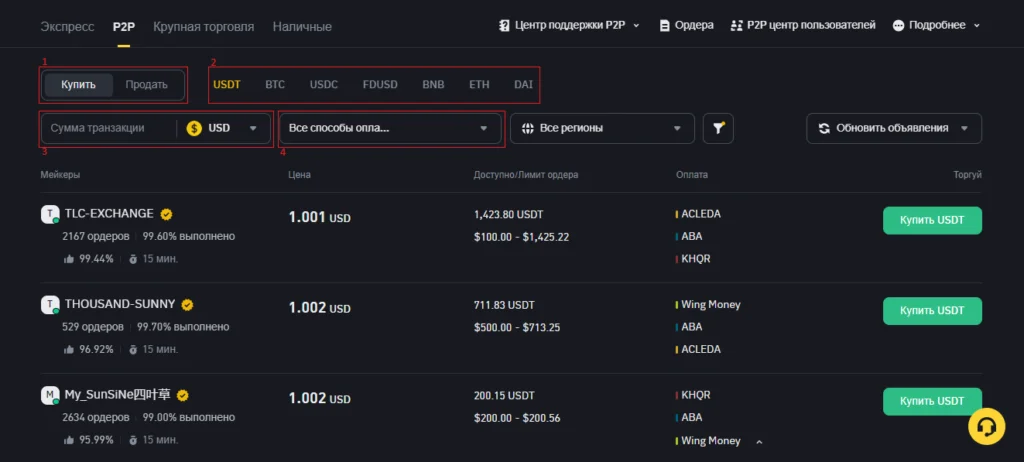Collapse My_SunSiNe payment methods chevron
Screen dimensions: 1024x462
tap(759, 442)
